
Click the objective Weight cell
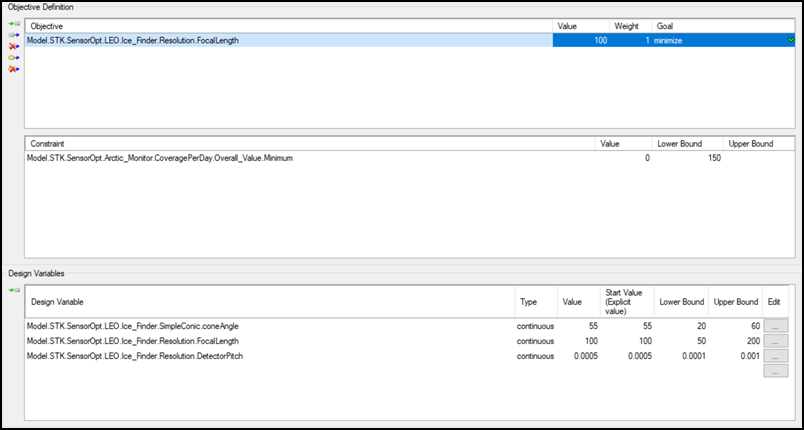[629, 40]
